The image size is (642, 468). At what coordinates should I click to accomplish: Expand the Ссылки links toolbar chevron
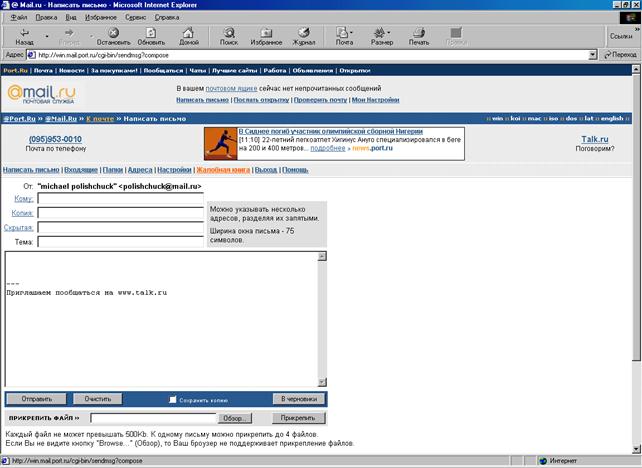(637, 29)
